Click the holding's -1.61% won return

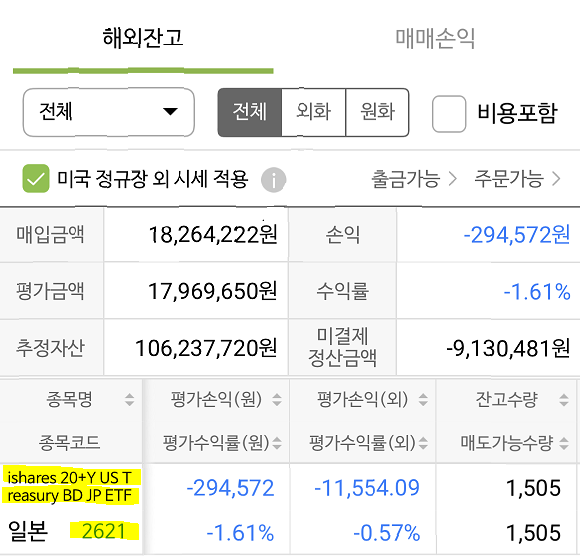click(240, 533)
